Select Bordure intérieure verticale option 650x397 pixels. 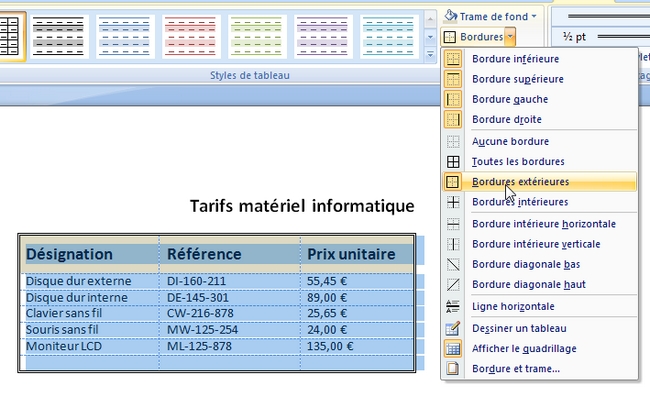540,244
